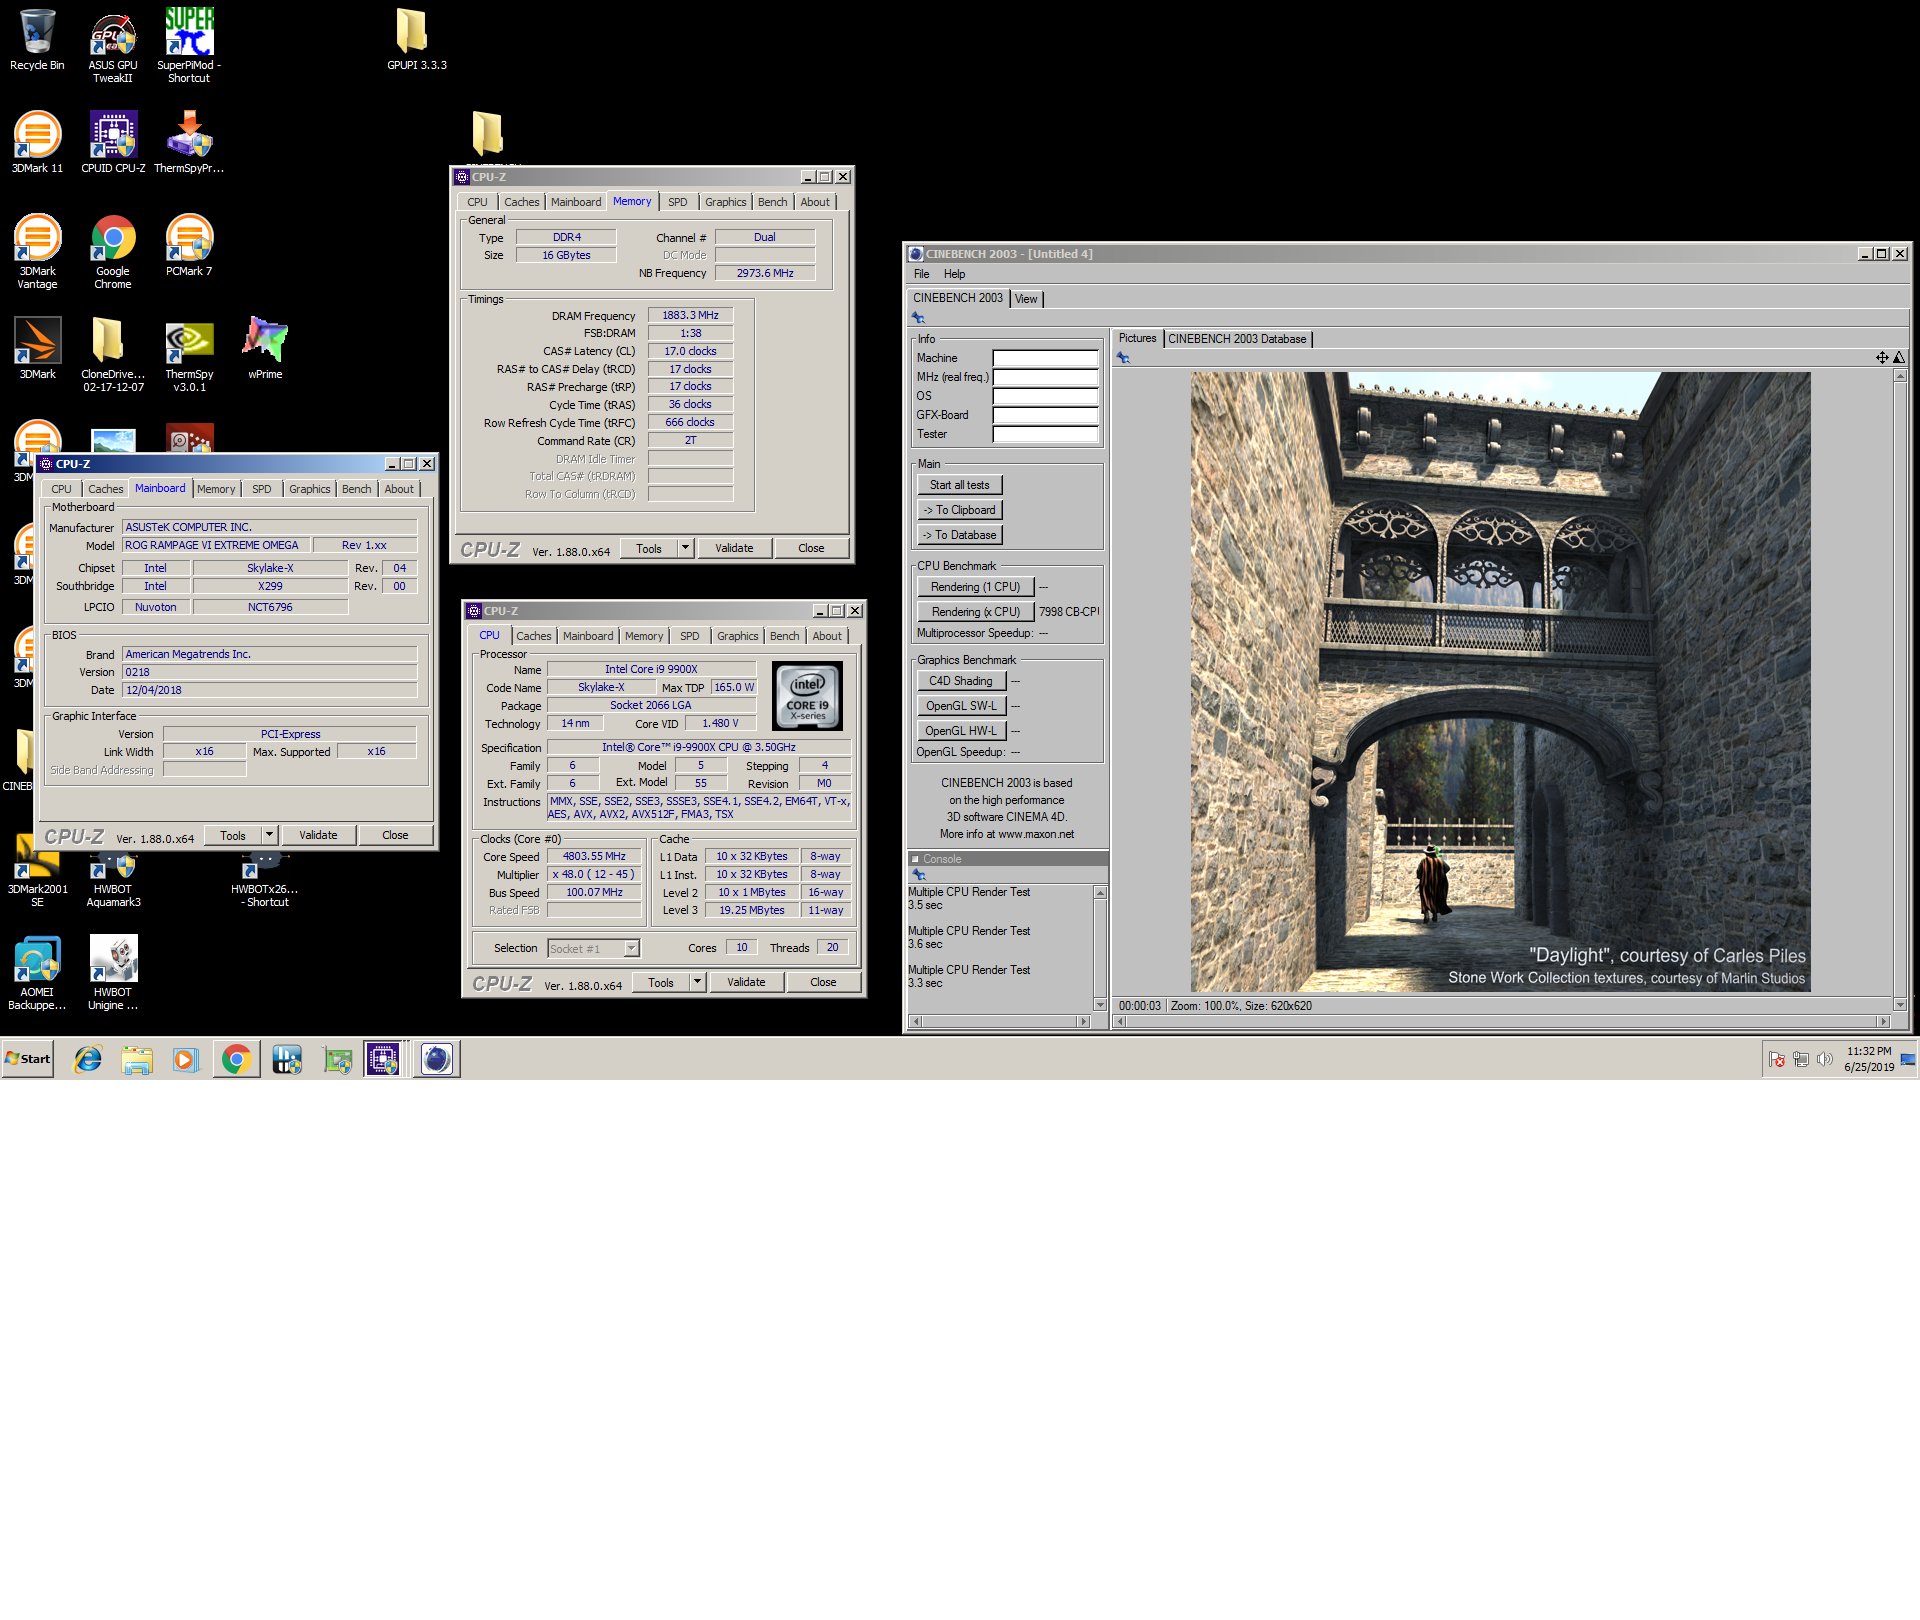Run OpenGL SW-L benchmark
This screenshot has width=1920, height=1620.
(960, 706)
